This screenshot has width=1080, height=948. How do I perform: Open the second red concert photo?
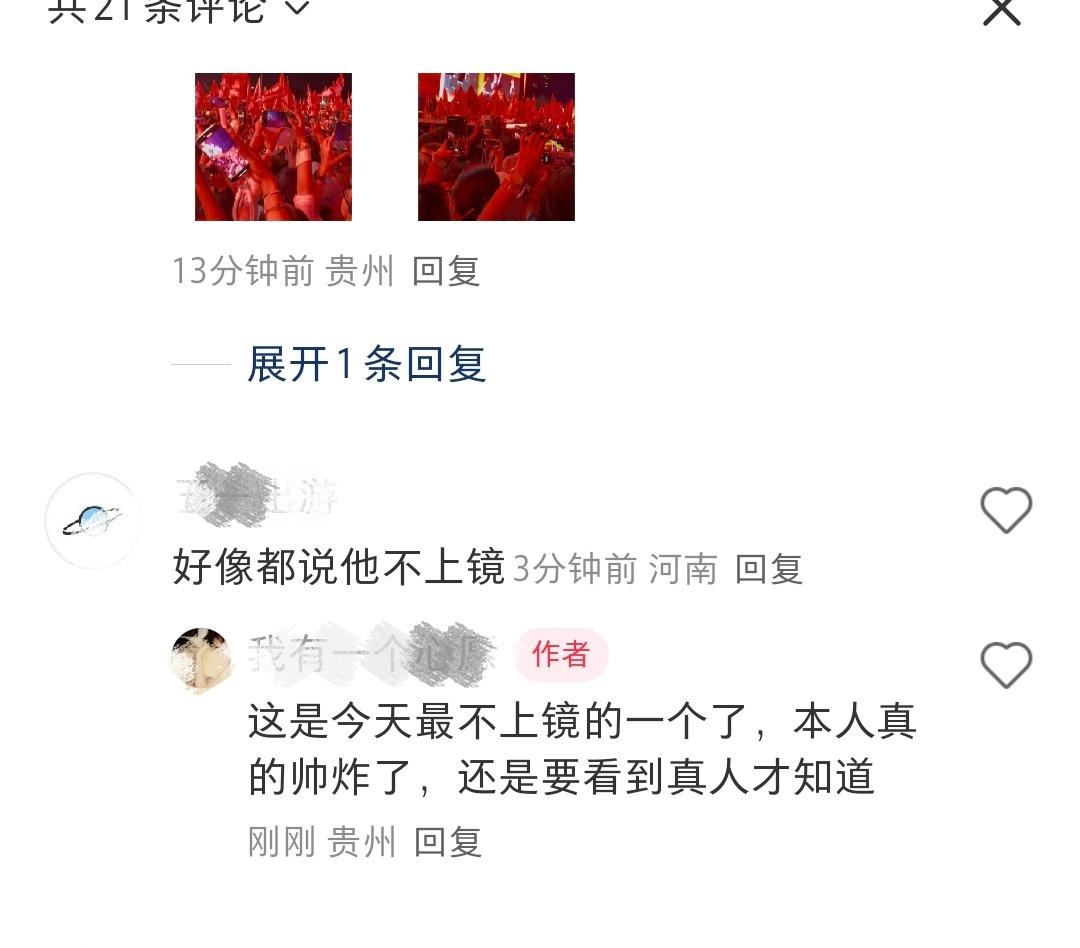[496, 147]
